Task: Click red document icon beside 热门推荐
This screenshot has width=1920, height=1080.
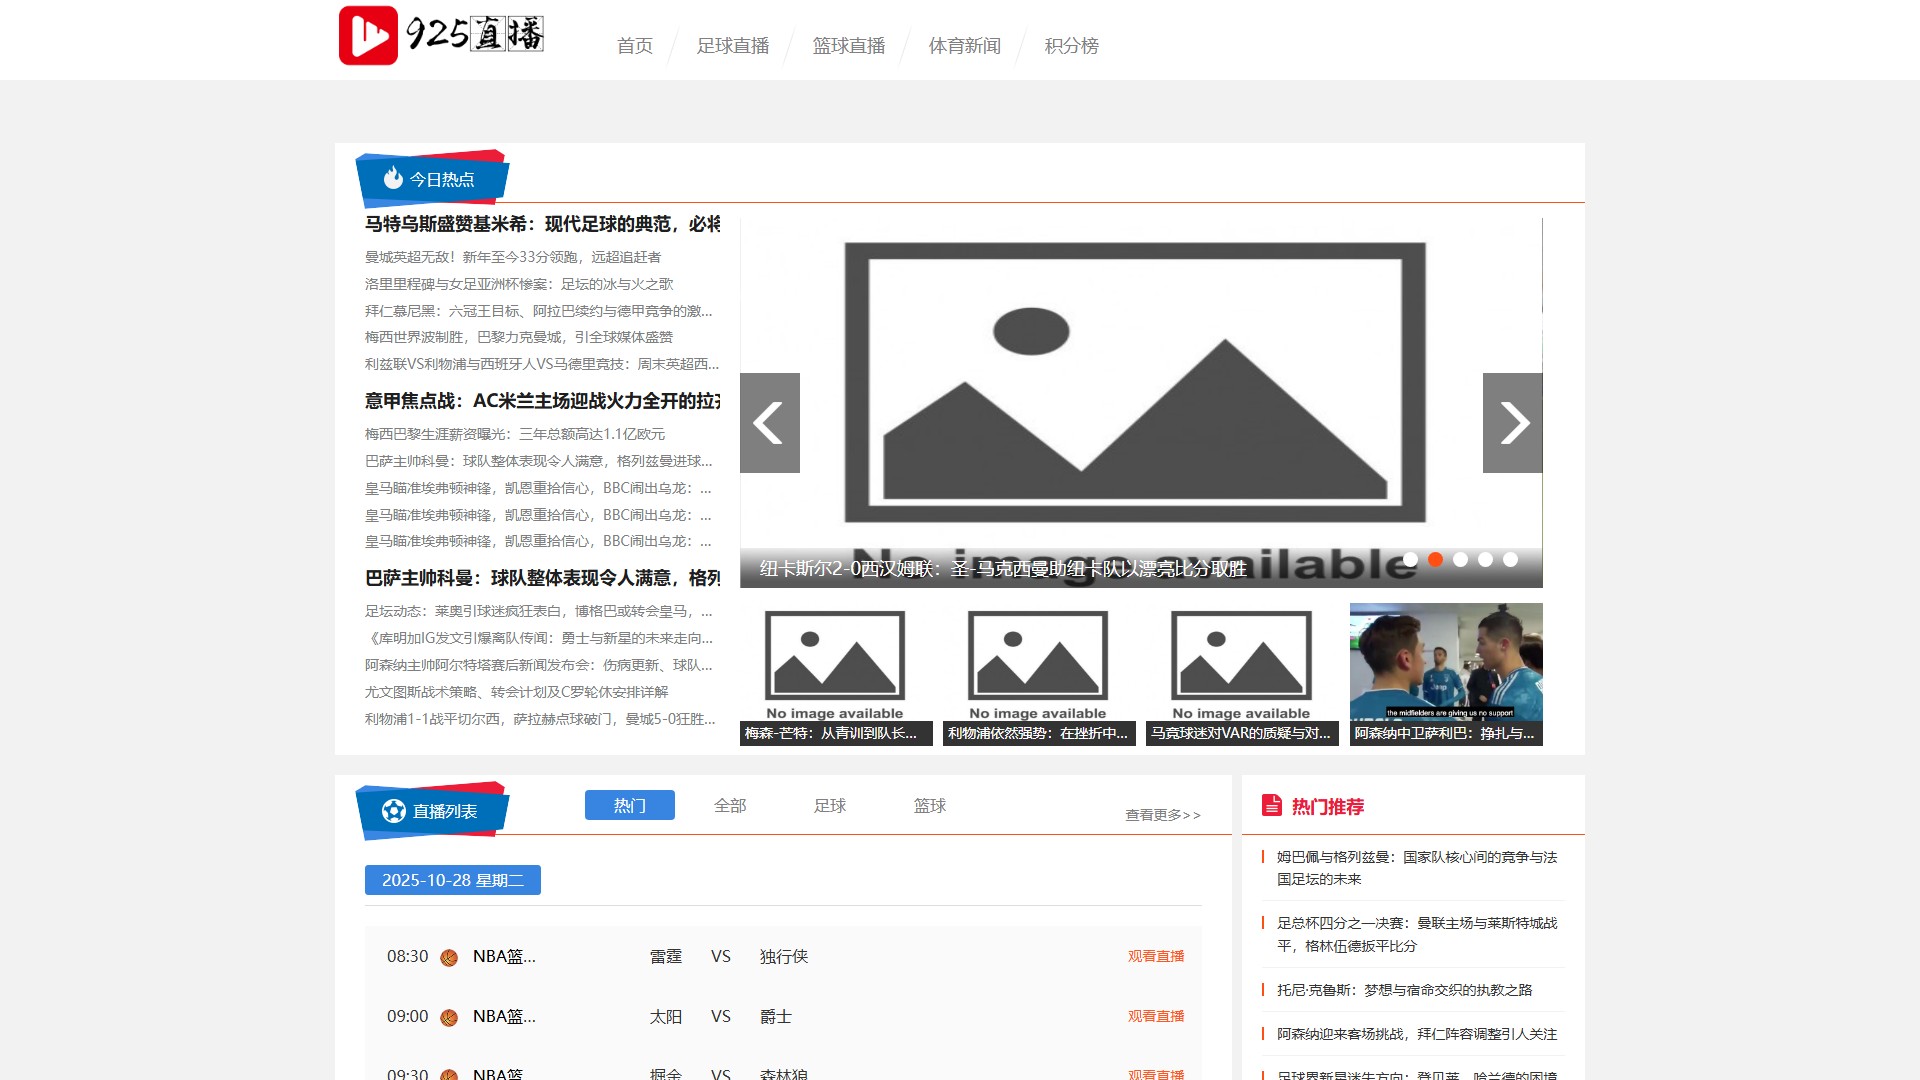Action: pyautogui.click(x=1272, y=805)
